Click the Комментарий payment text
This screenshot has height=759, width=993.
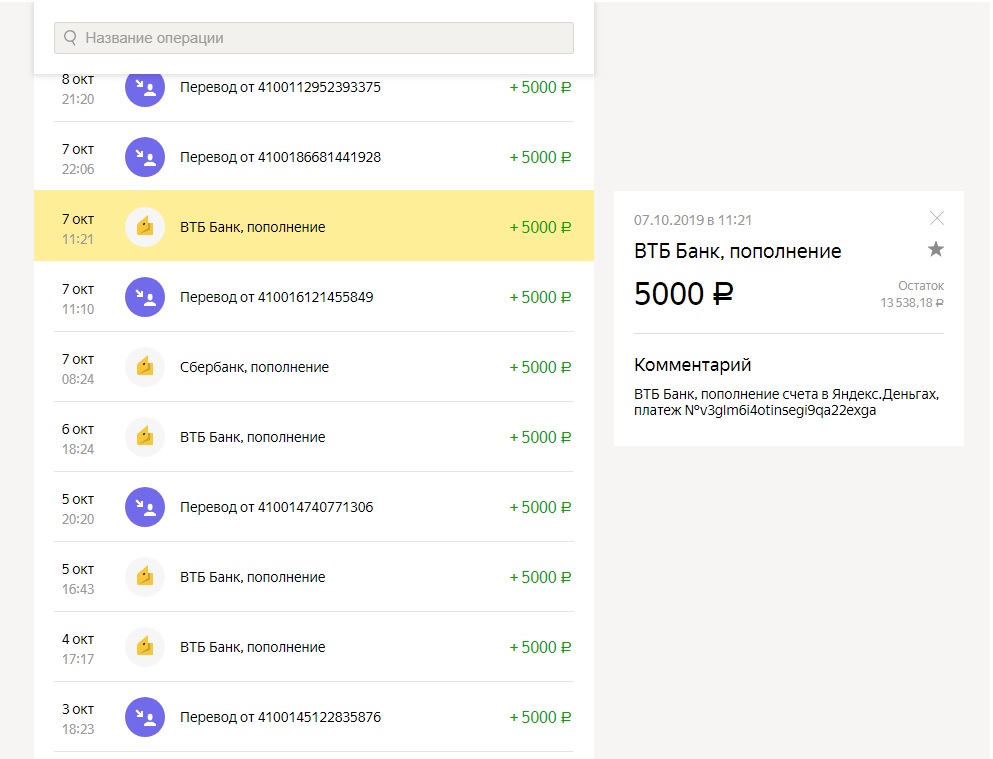click(x=787, y=402)
